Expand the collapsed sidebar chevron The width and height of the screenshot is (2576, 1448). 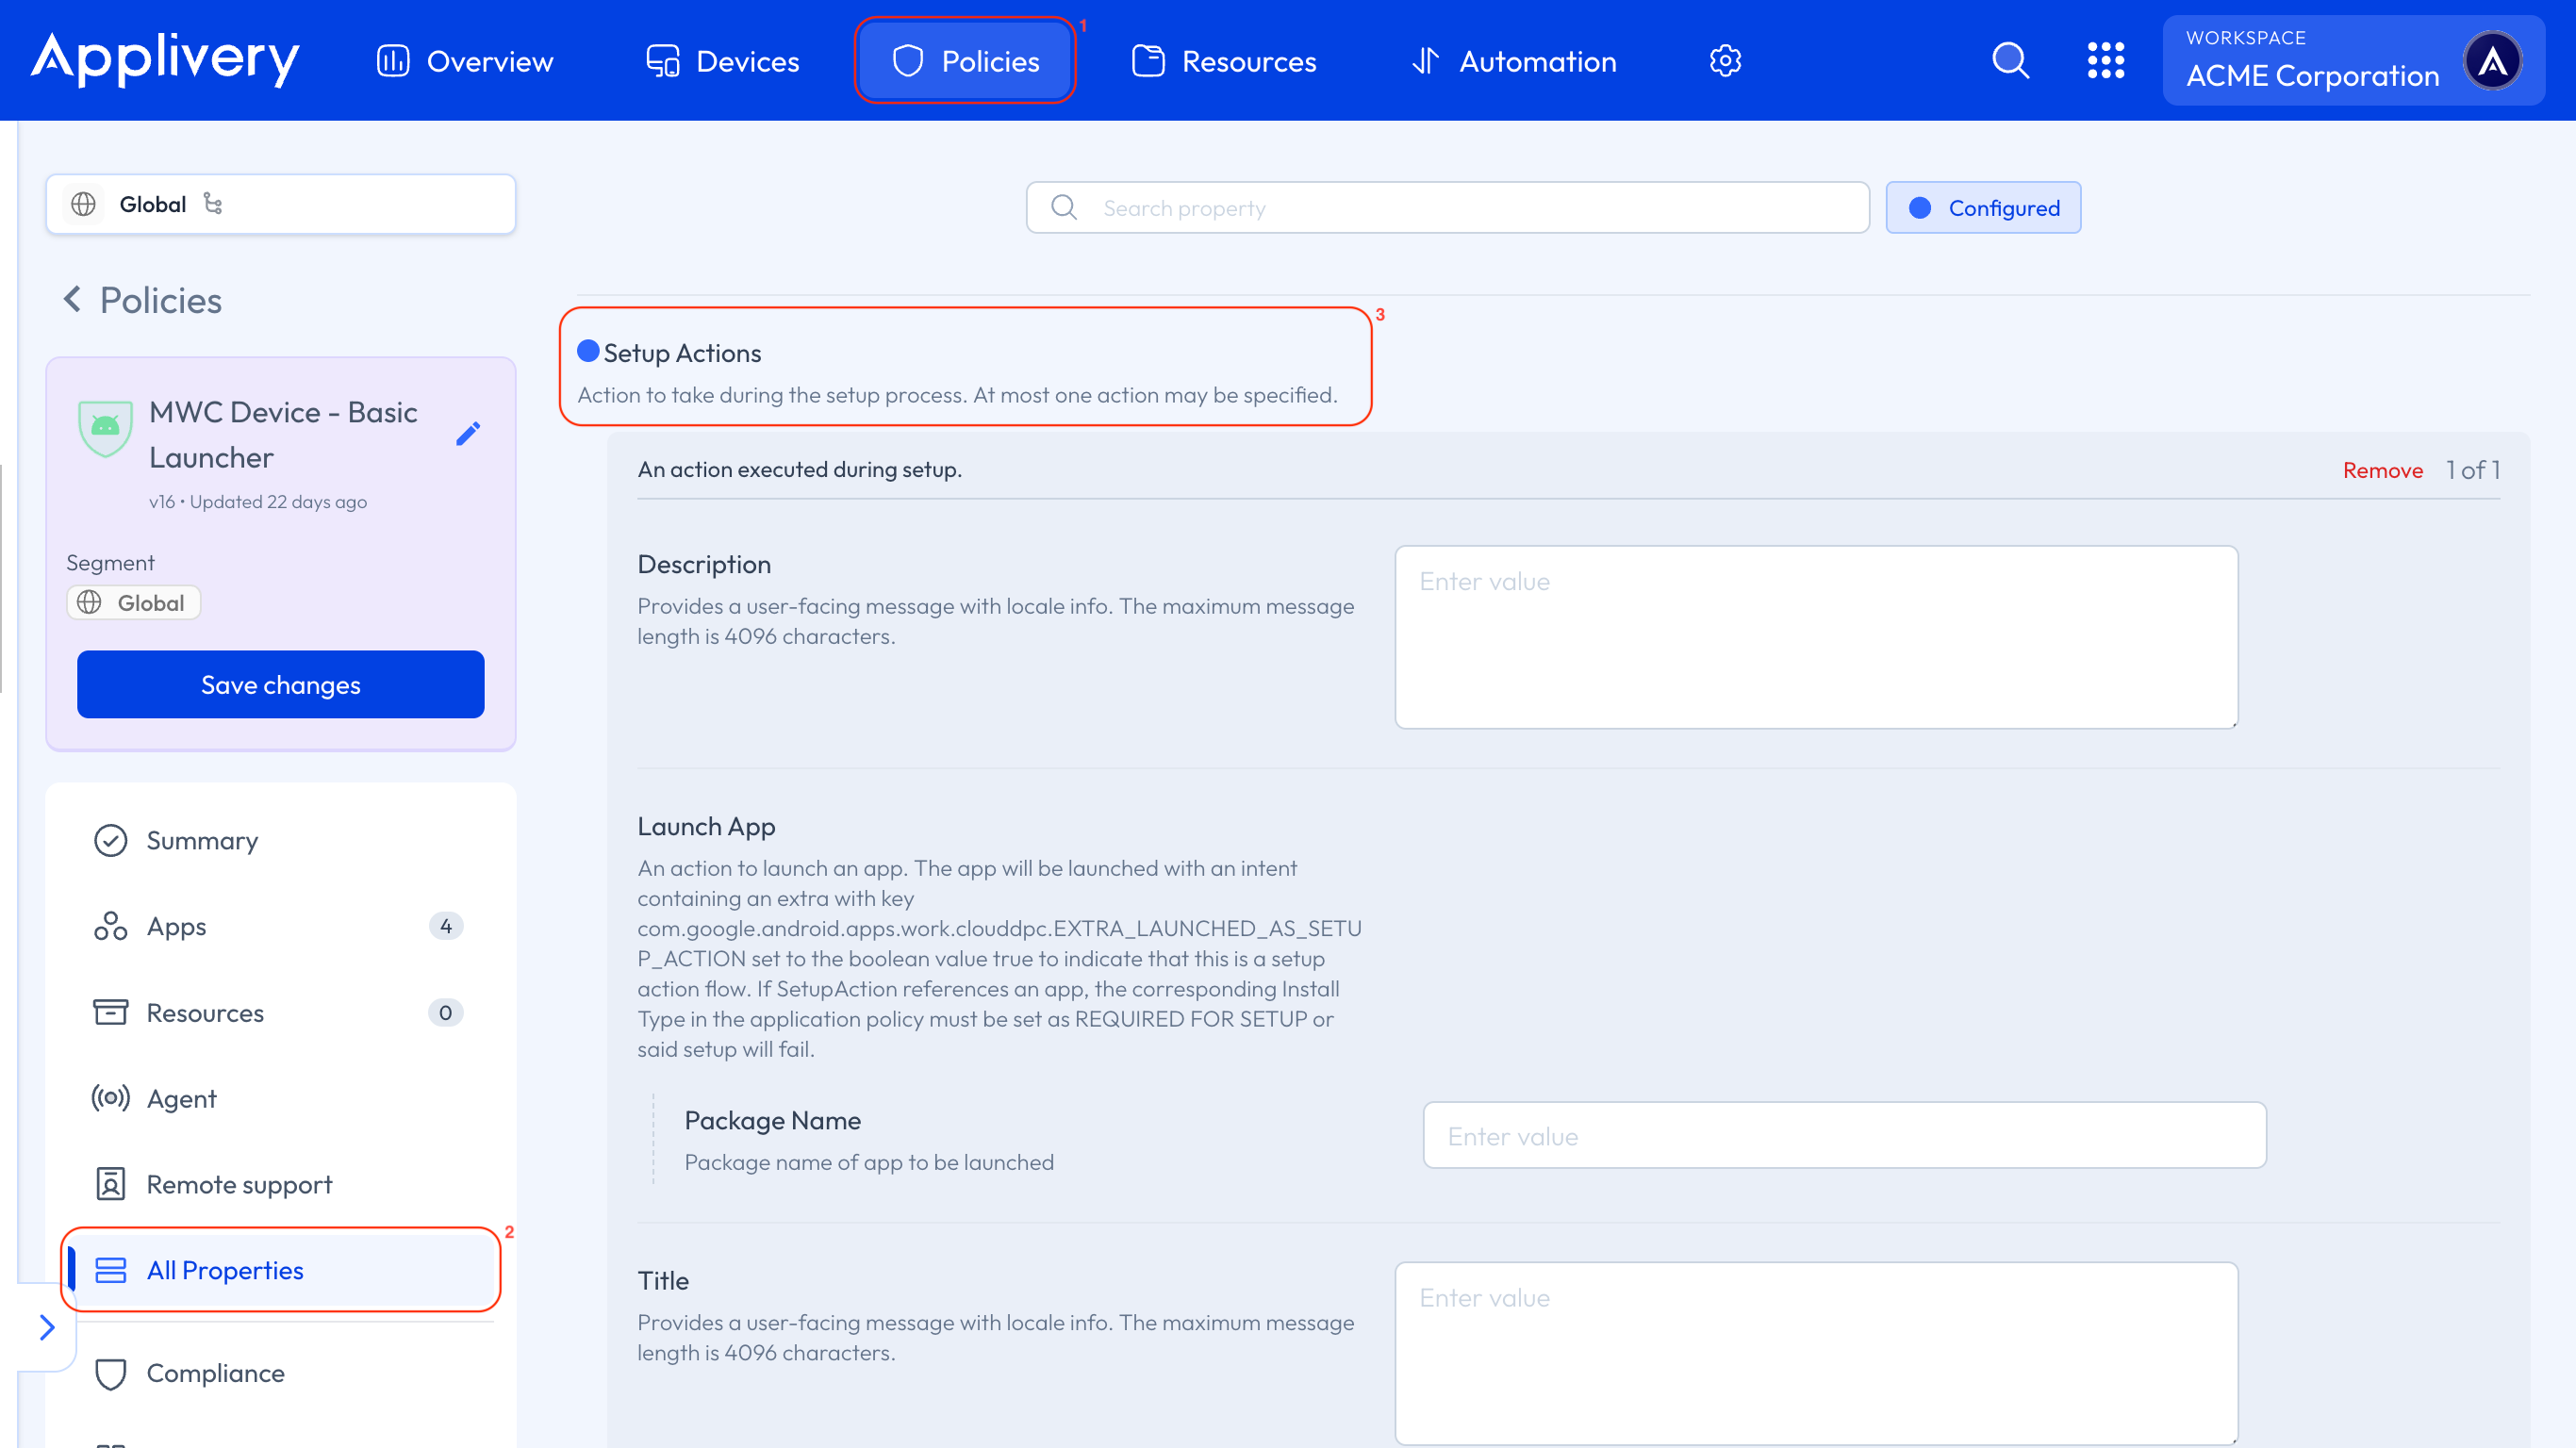click(x=46, y=1327)
